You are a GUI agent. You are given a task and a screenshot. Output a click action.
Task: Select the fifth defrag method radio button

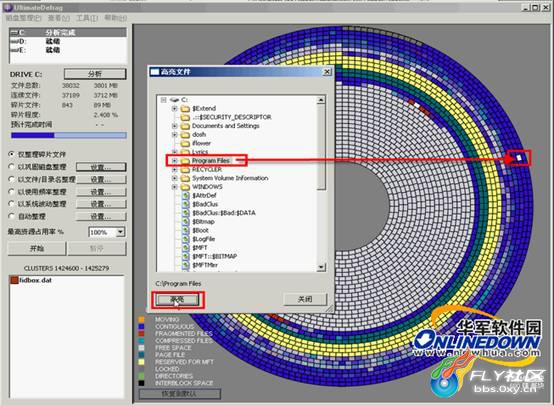(x=12, y=204)
